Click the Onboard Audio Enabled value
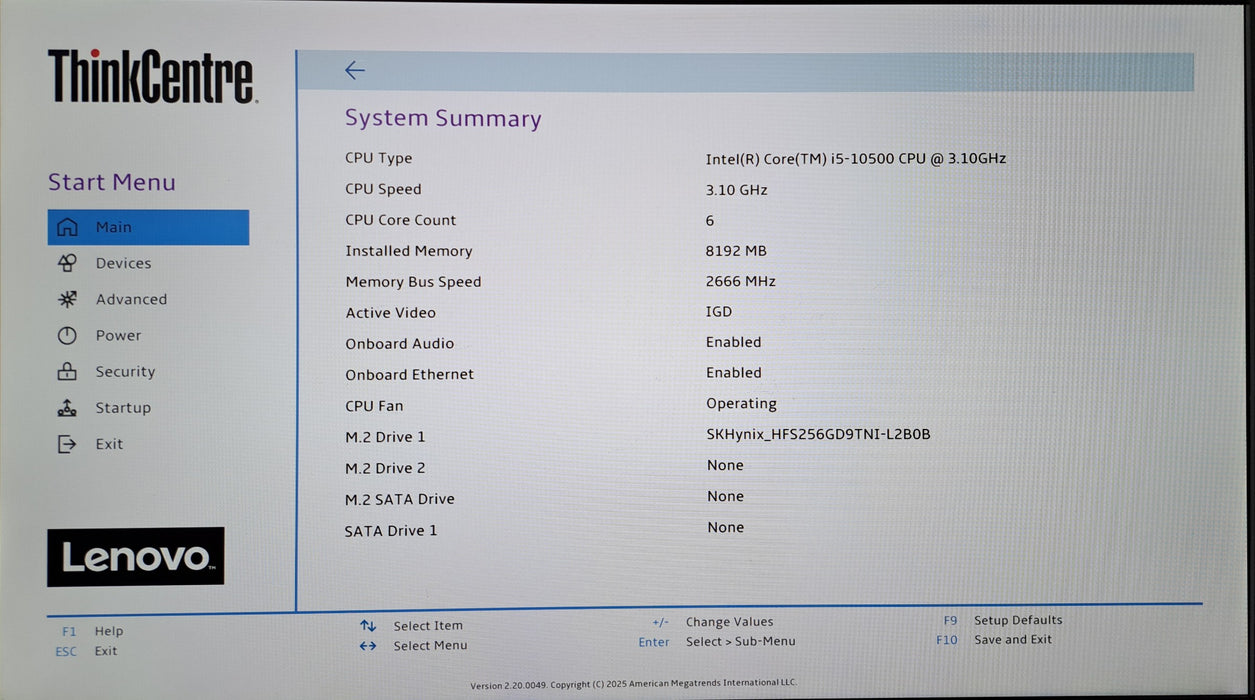The width and height of the screenshot is (1255, 700). 734,342
